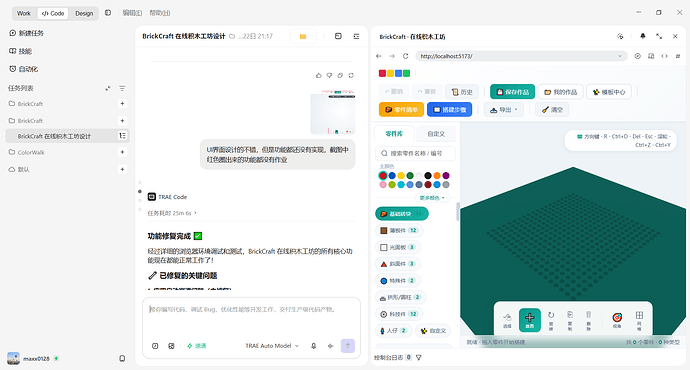The width and height of the screenshot is (690, 370).
Task: Pick the yellow color swatch
Action: click(x=401, y=176)
